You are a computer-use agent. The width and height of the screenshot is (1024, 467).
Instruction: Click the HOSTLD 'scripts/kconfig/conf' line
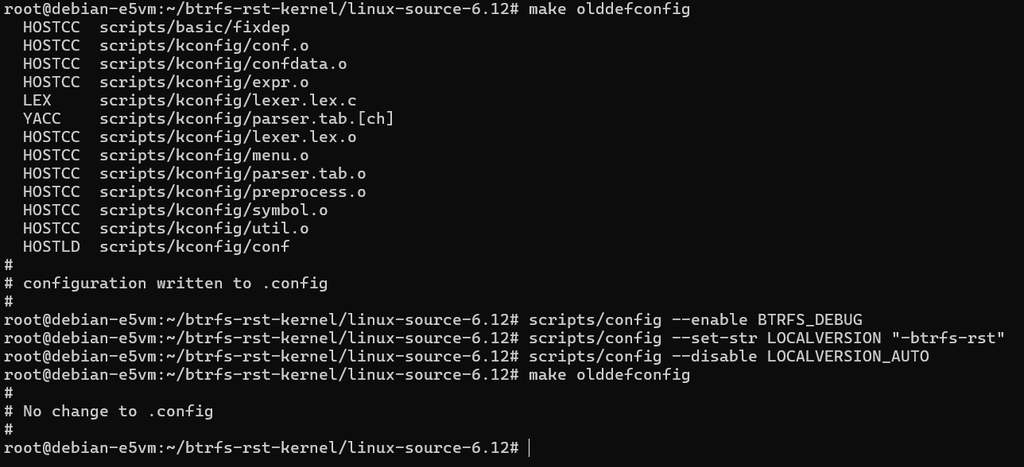click(x=156, y=247)
